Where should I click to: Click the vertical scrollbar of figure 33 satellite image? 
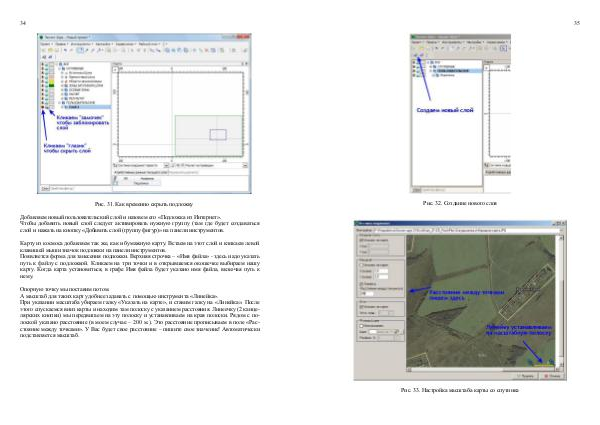[x=561, y=301]
